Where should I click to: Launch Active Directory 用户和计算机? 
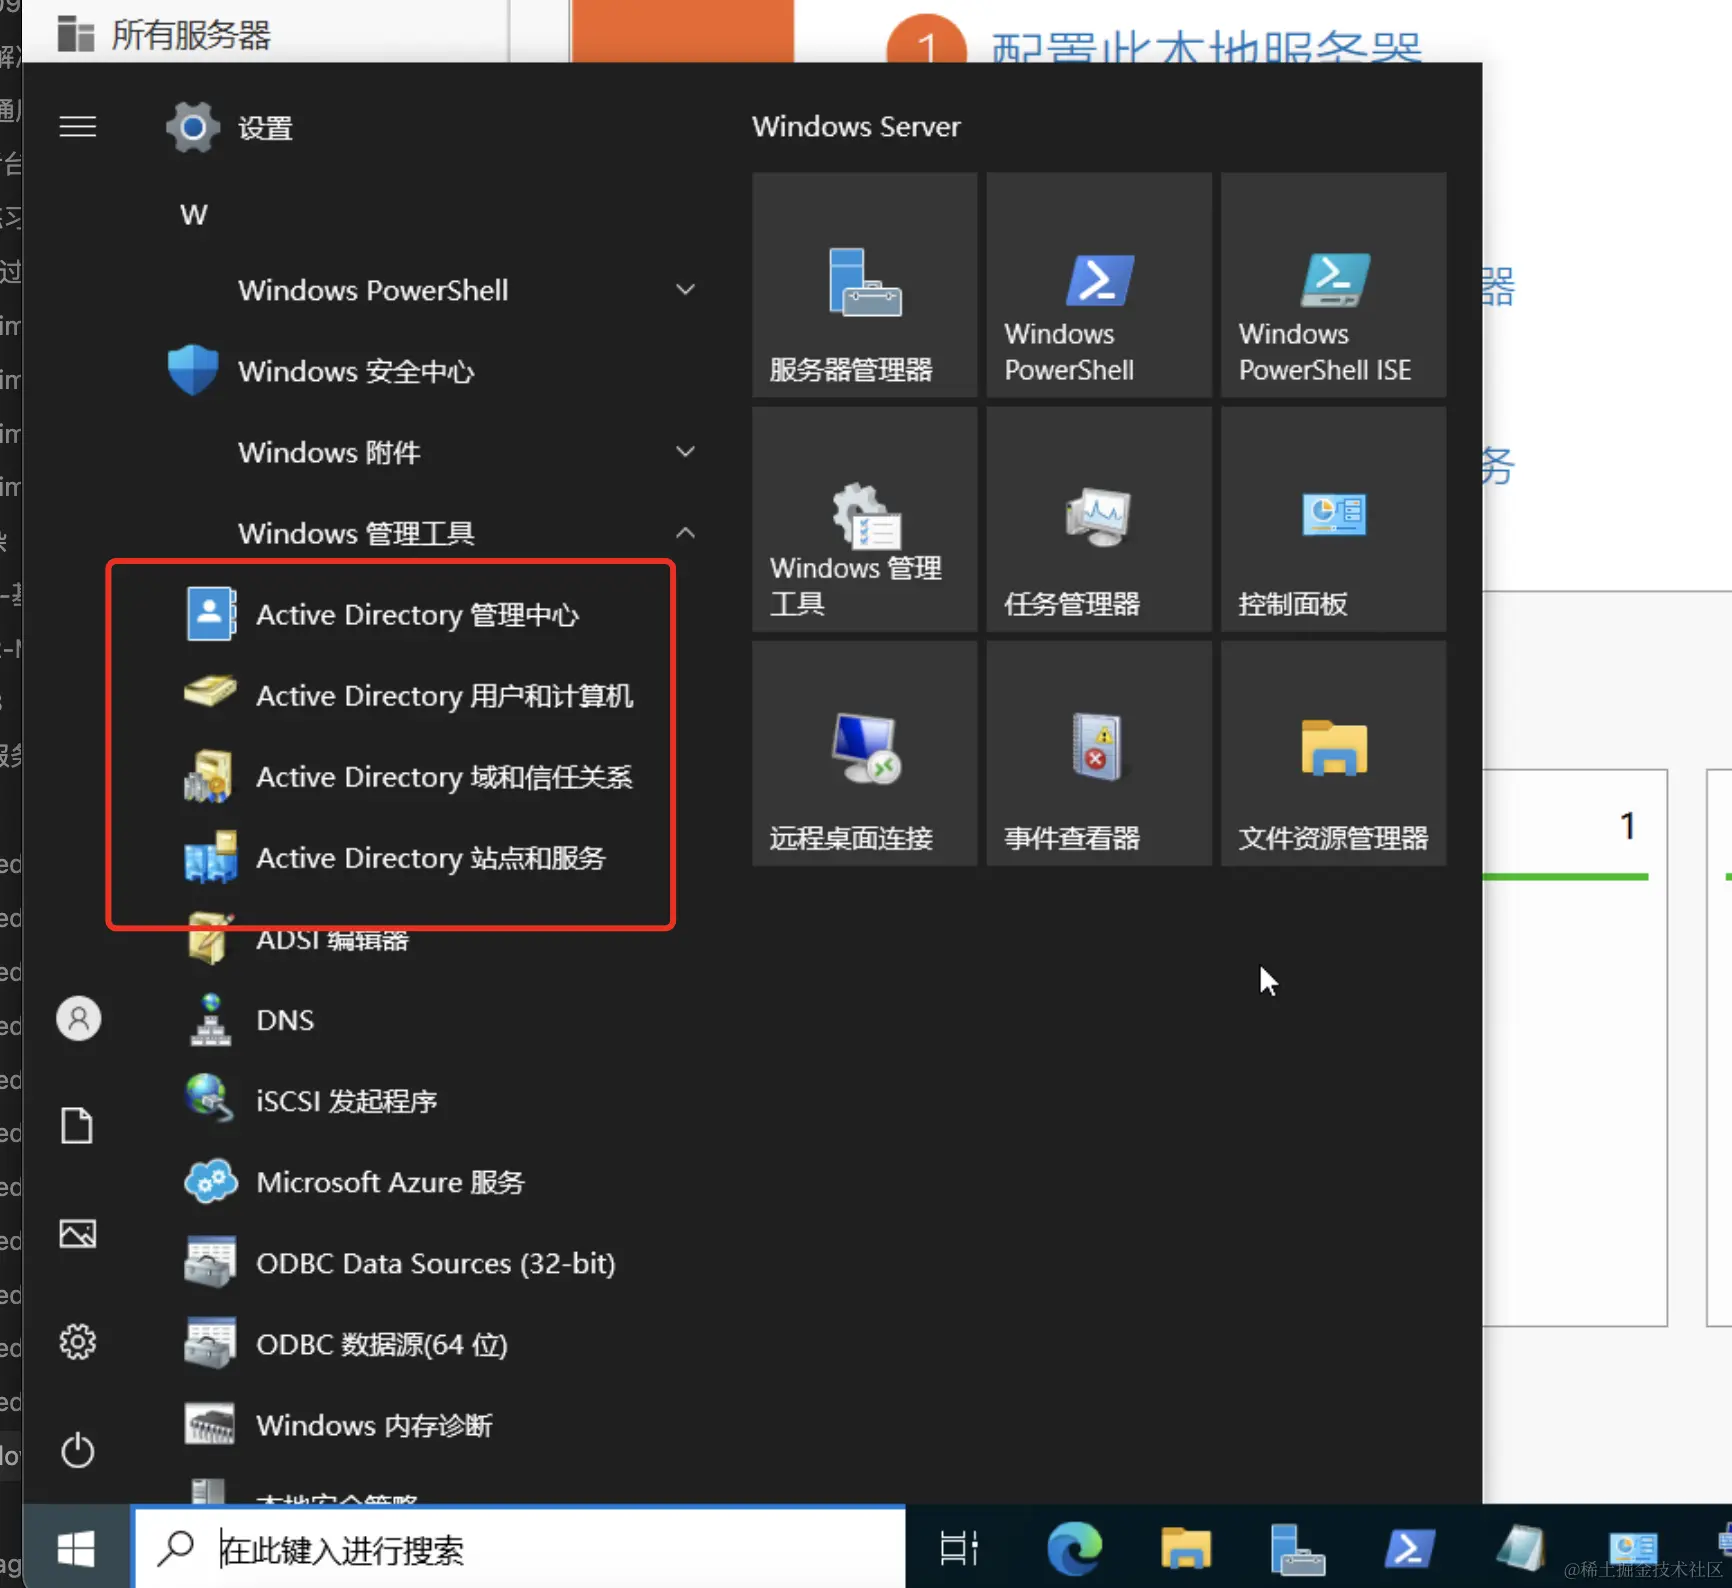pos(409,695)
